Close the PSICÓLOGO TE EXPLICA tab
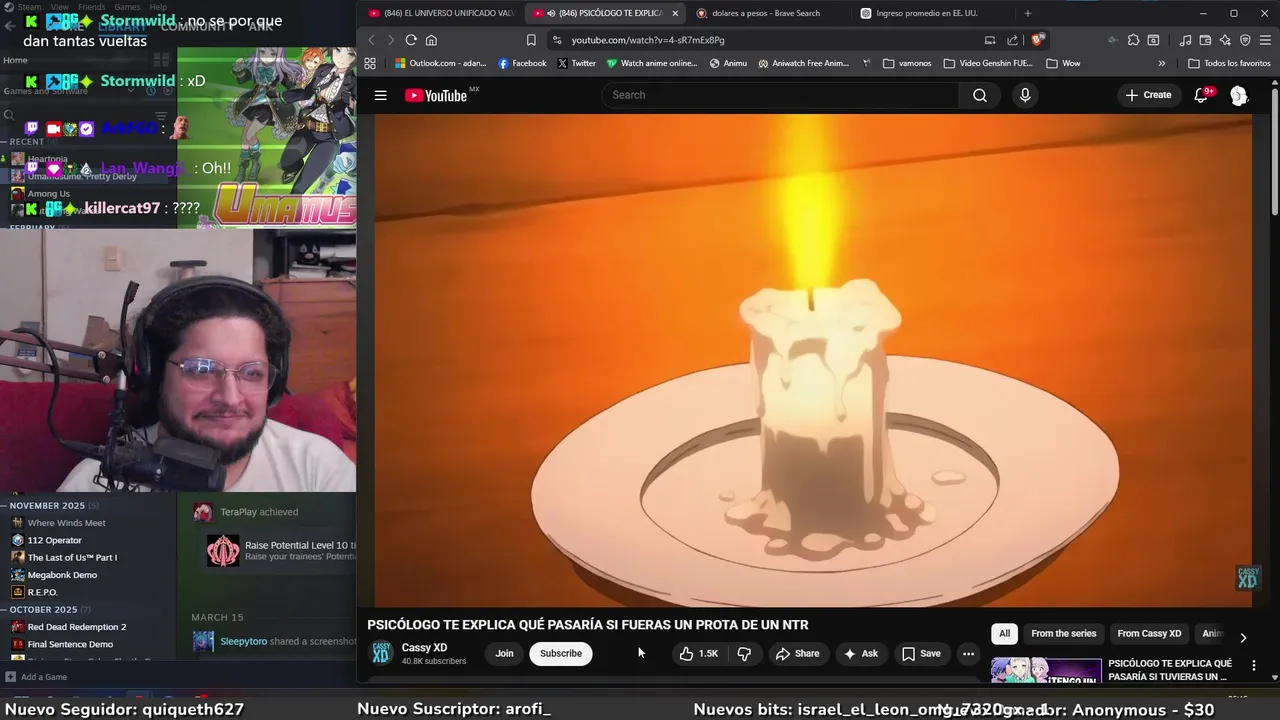This screenshot has height=720, width=1280. [675, 13]
